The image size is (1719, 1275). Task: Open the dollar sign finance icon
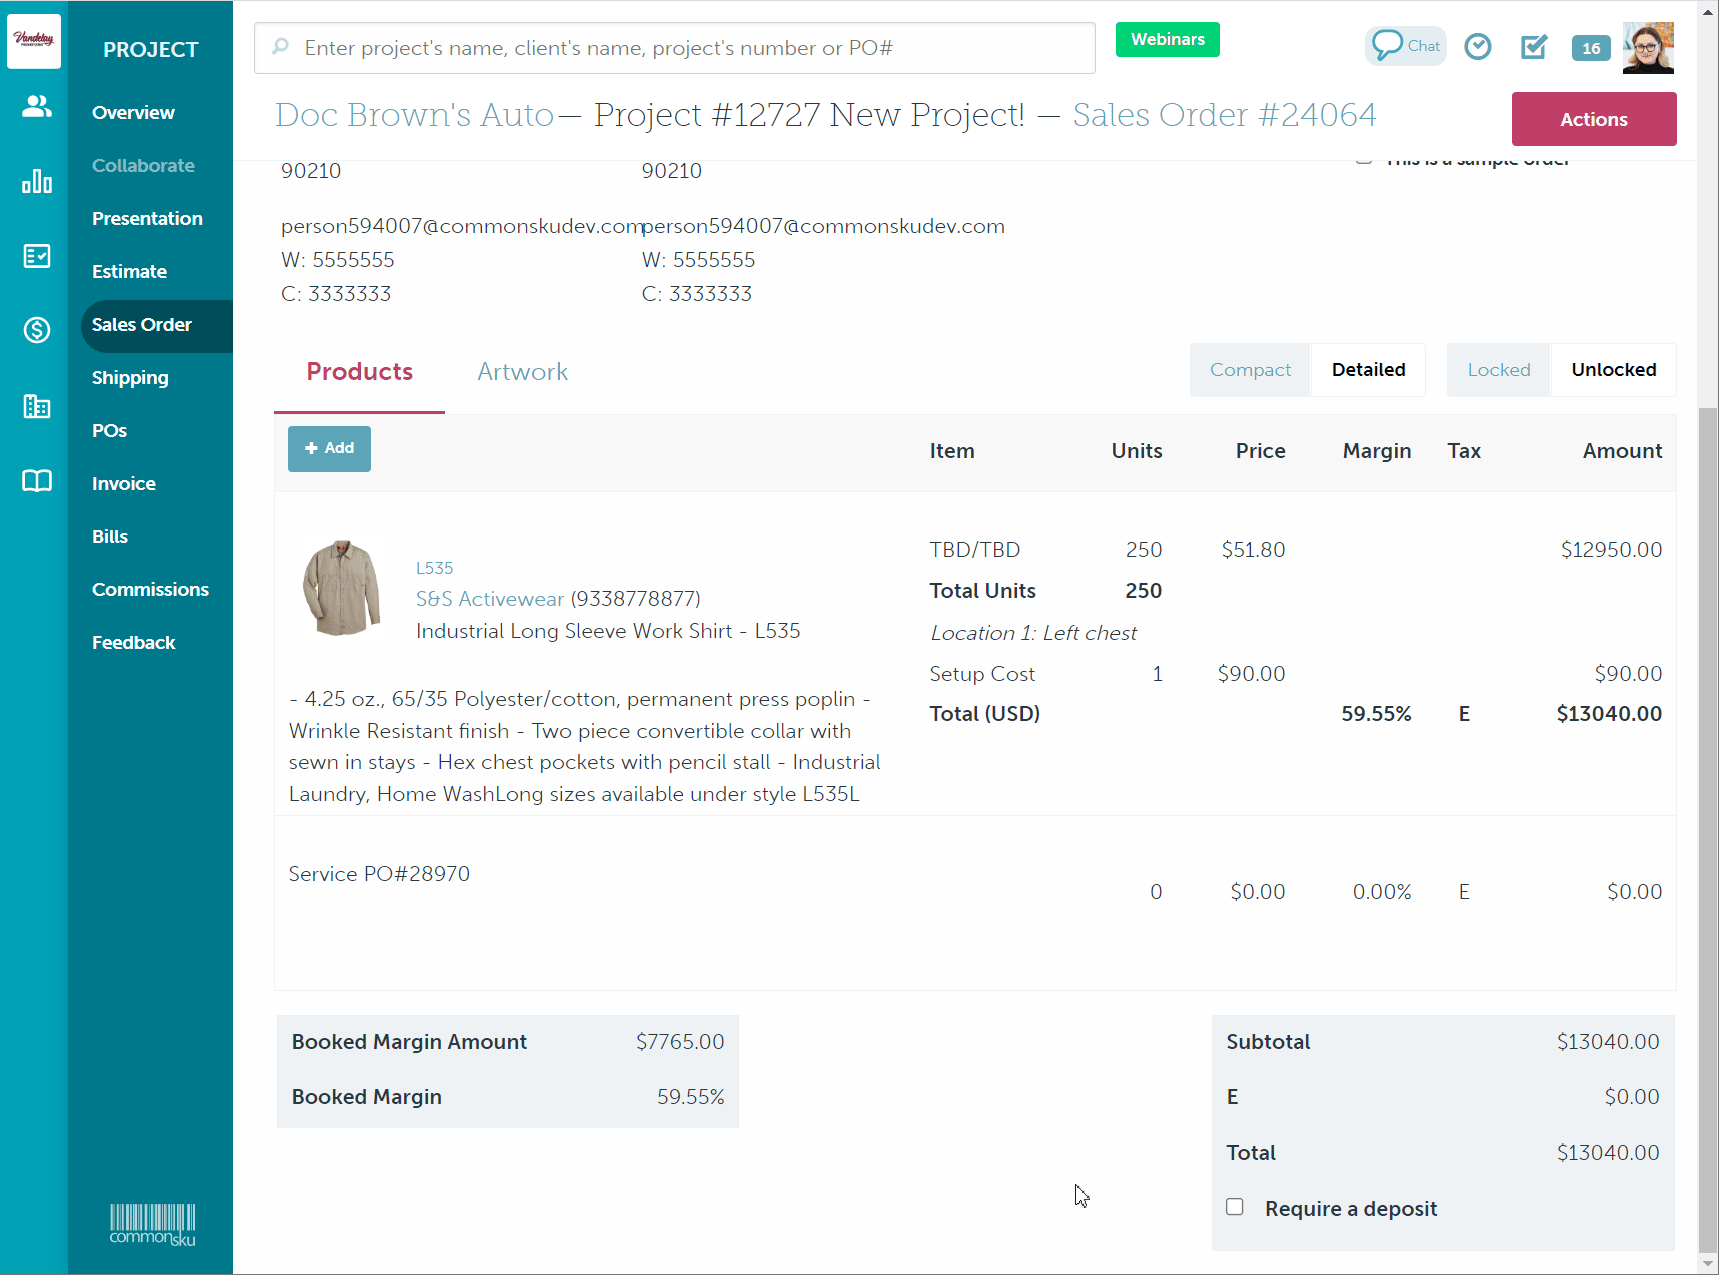pos(37,330)
